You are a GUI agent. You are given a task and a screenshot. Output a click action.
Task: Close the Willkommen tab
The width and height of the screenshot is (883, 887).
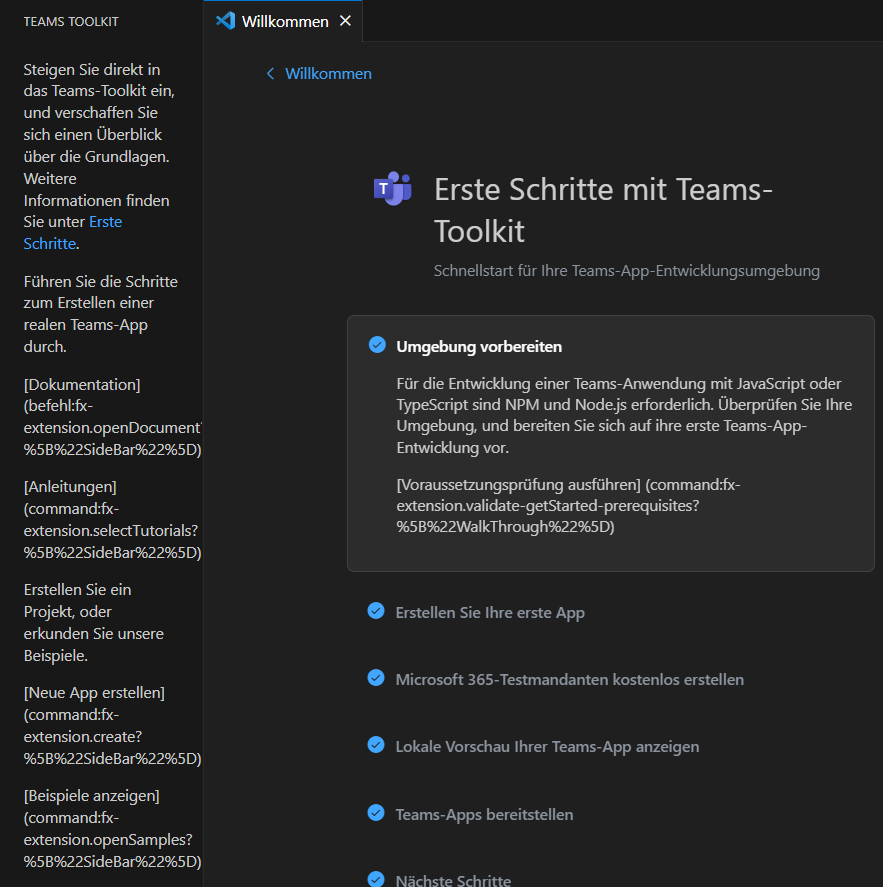click(345, 21)
